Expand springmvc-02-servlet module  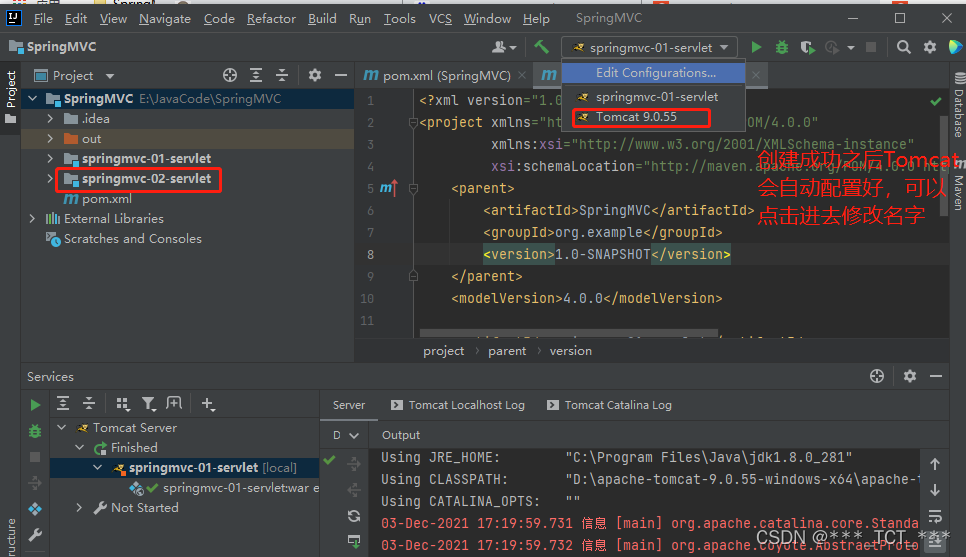tap(51, 179)
